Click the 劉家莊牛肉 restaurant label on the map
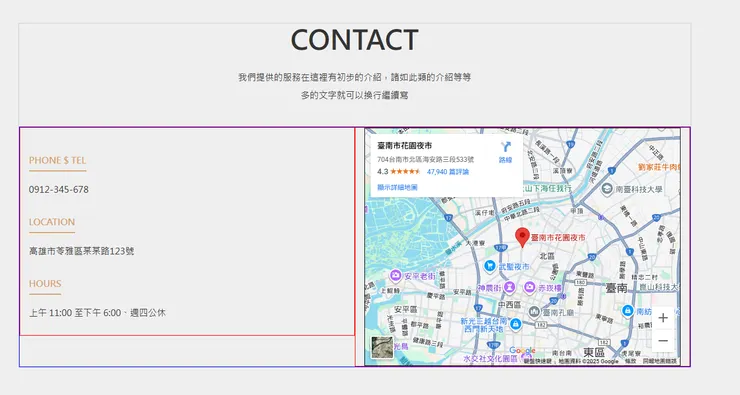The image size is (740, 395). click(x=659, y=167)
